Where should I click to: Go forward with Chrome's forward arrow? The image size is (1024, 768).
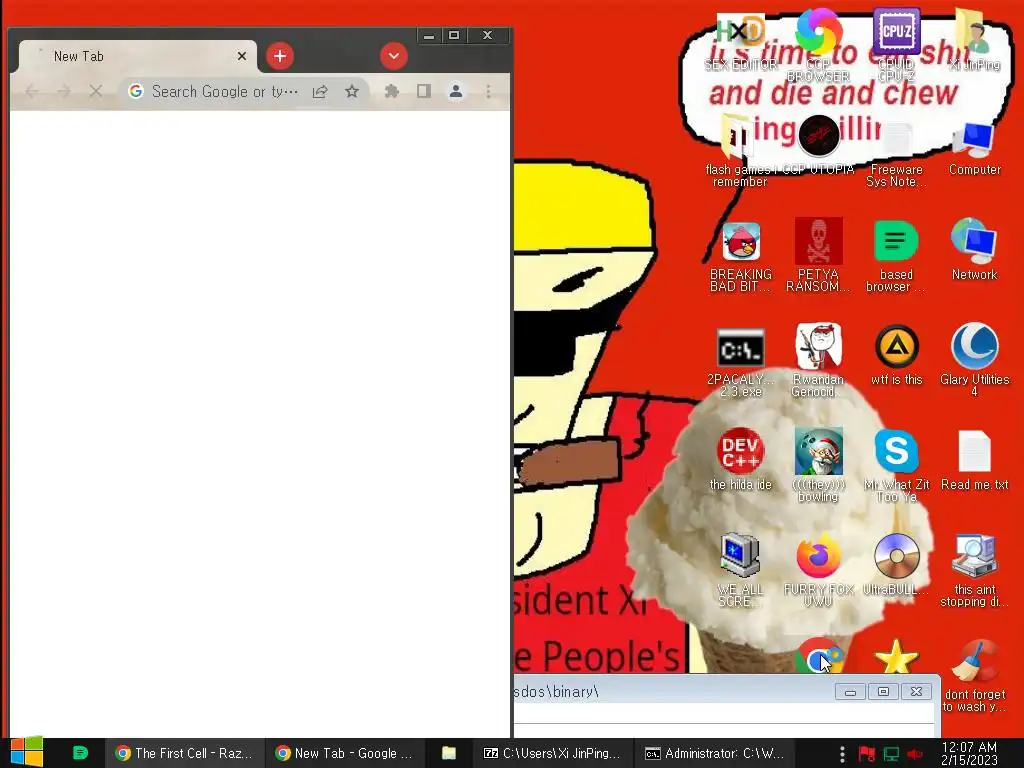pyautogui.click(x=64, y=91)
